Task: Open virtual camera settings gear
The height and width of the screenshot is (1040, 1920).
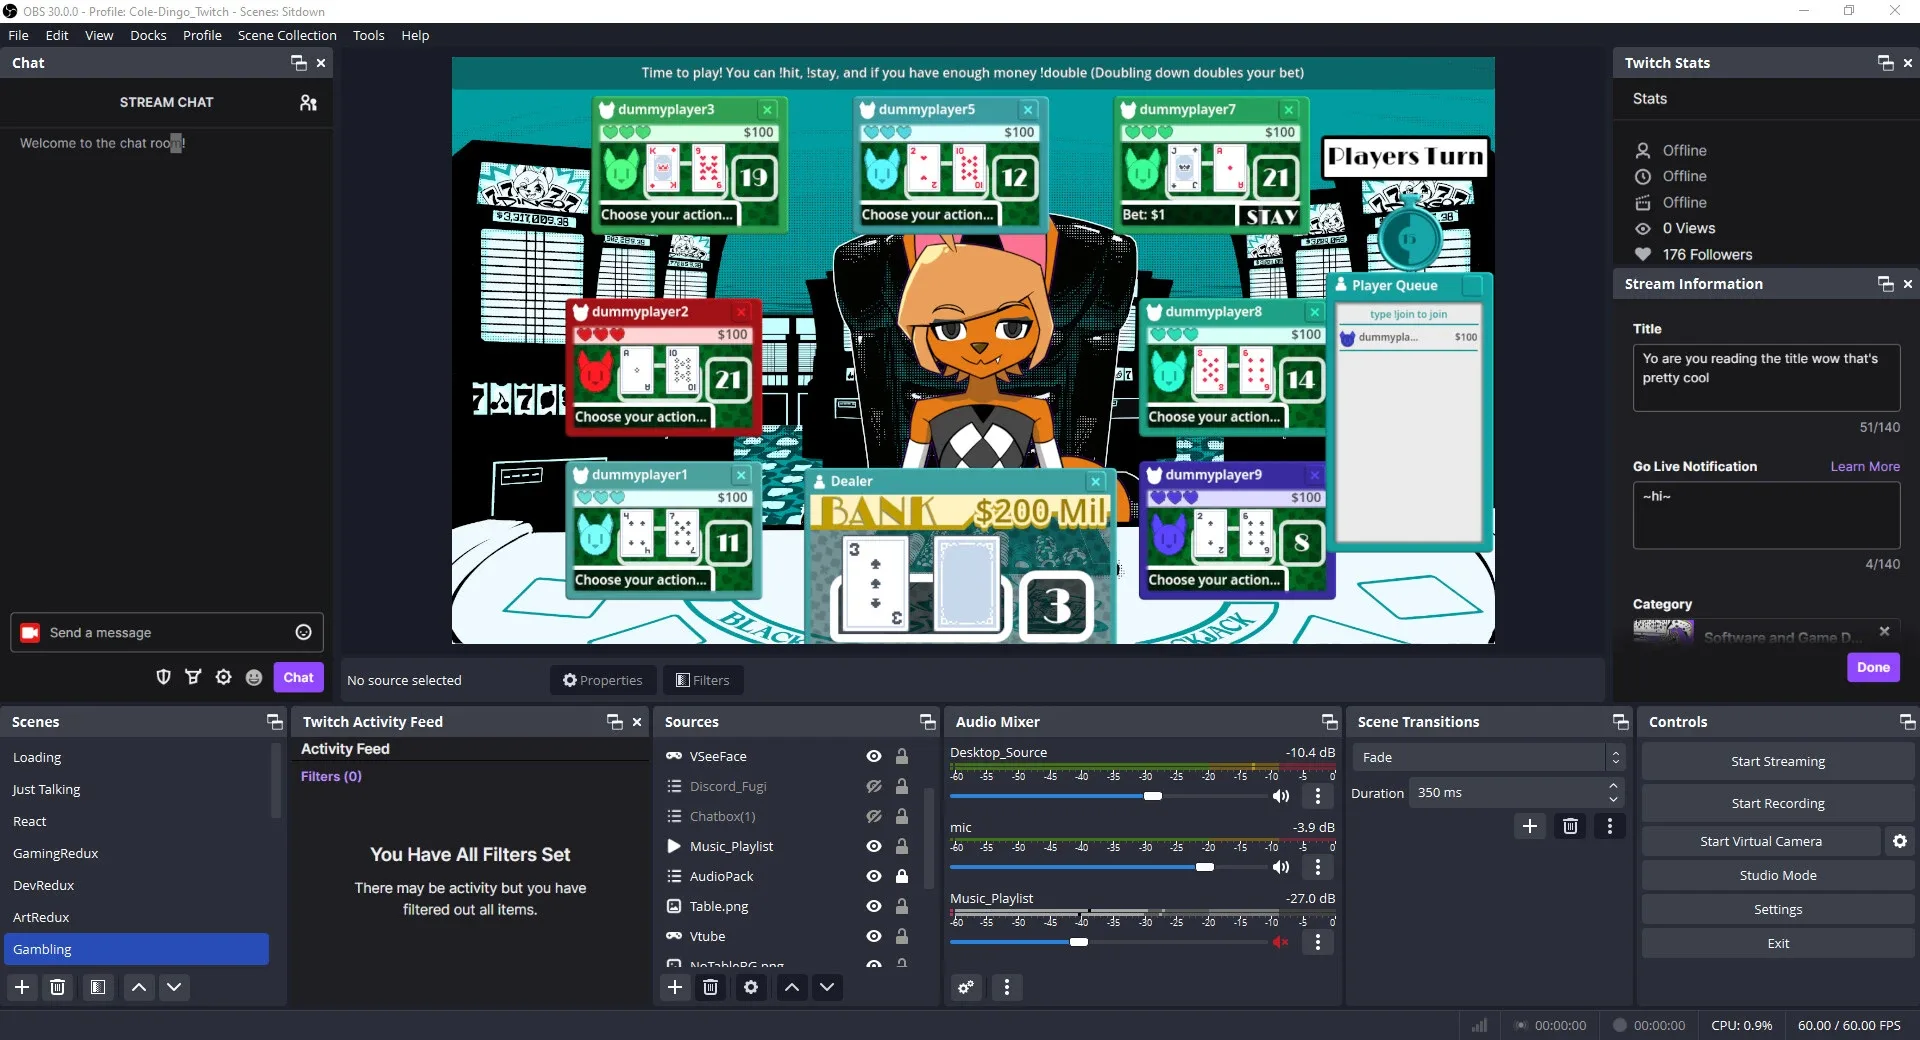Action: coord(1899,841)
